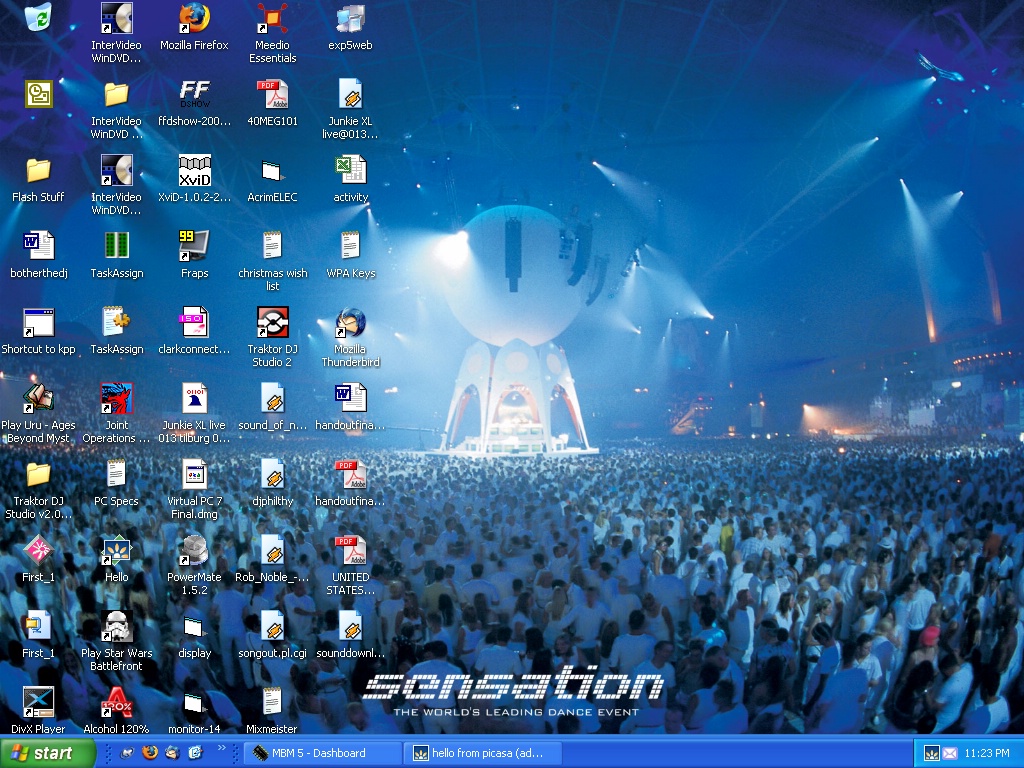
Task: Switch to the hello from picasa taskbar button
Action: [x=483, y=753]
